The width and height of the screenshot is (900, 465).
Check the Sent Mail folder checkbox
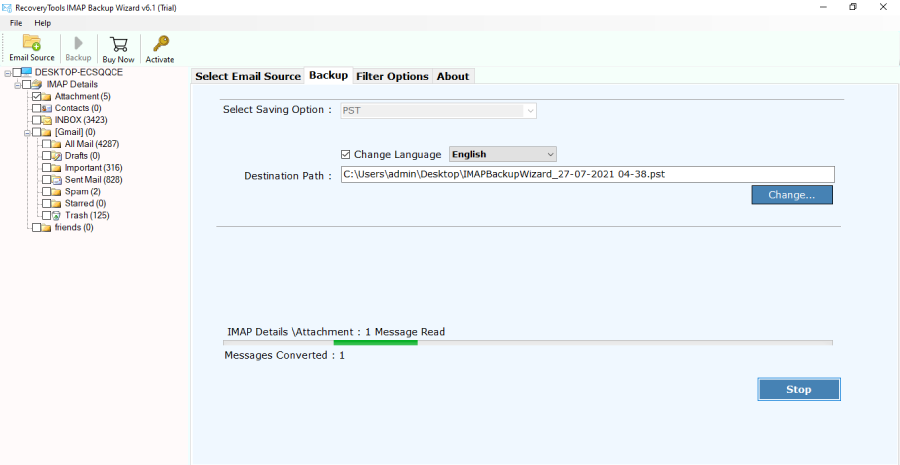coord(46,179)
